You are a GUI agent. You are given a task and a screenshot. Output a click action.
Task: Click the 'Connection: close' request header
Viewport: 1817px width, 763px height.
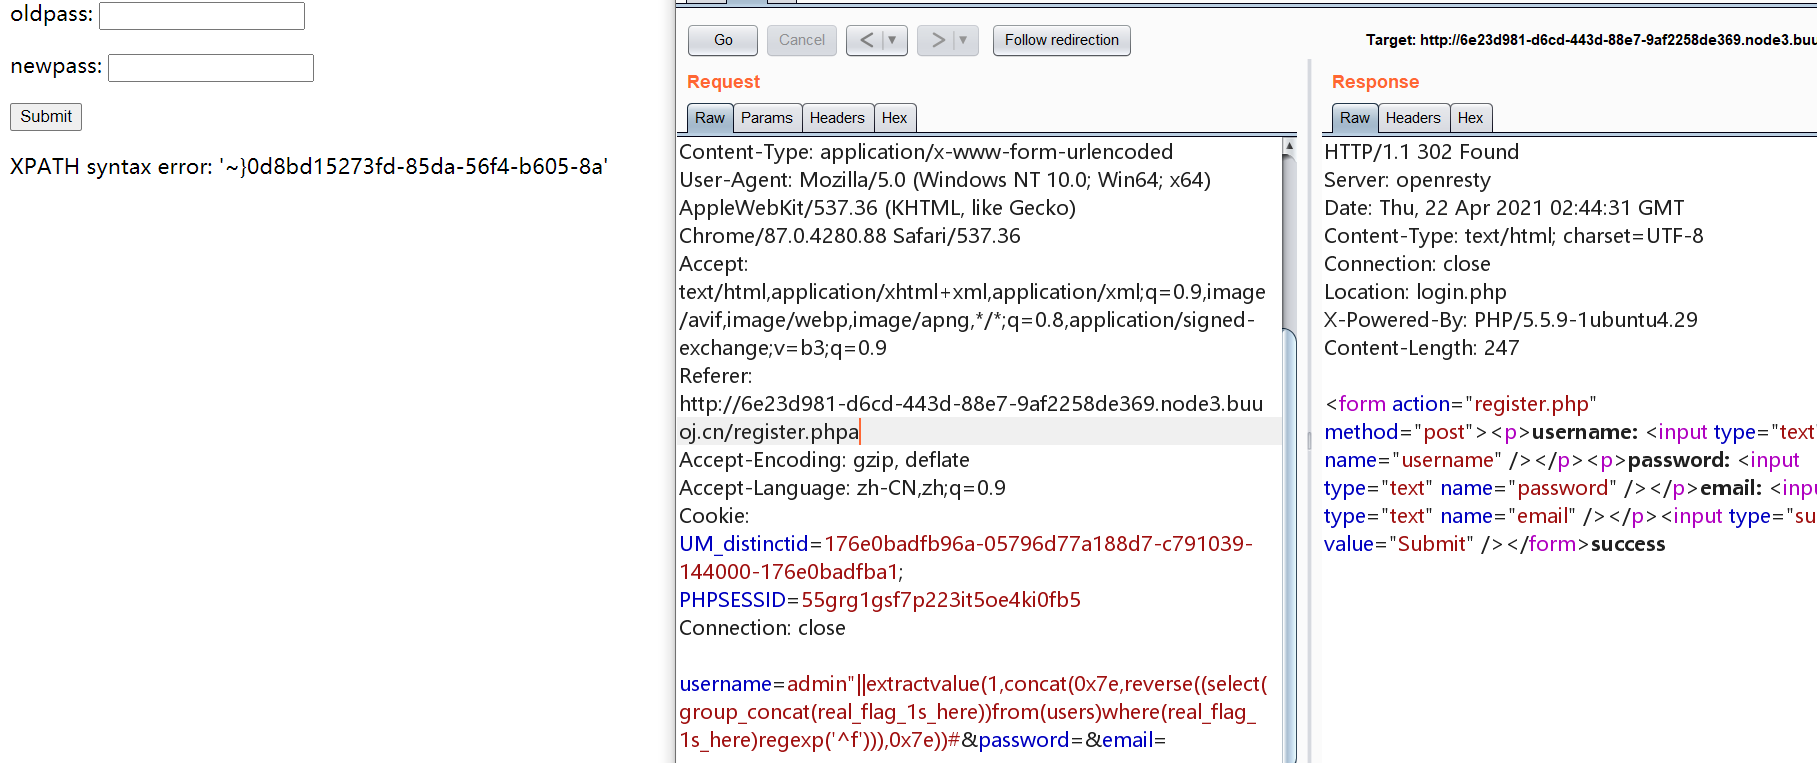click(762, 628)
